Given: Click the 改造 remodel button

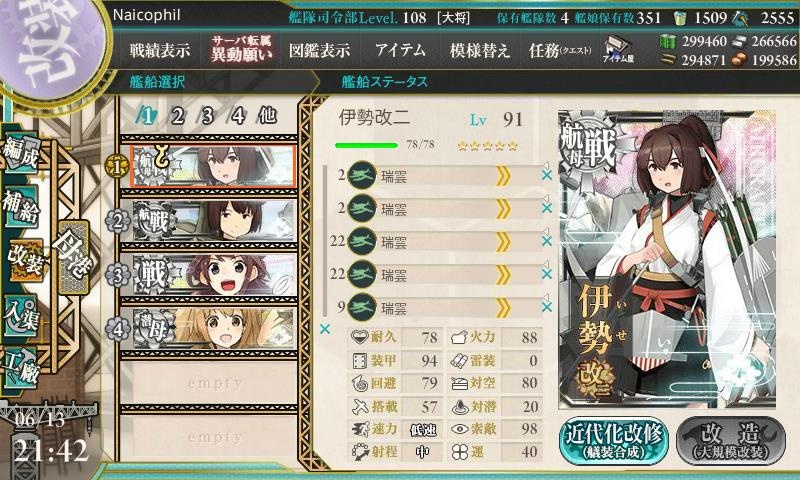Looking at the screenshot, I should point(731,441).
